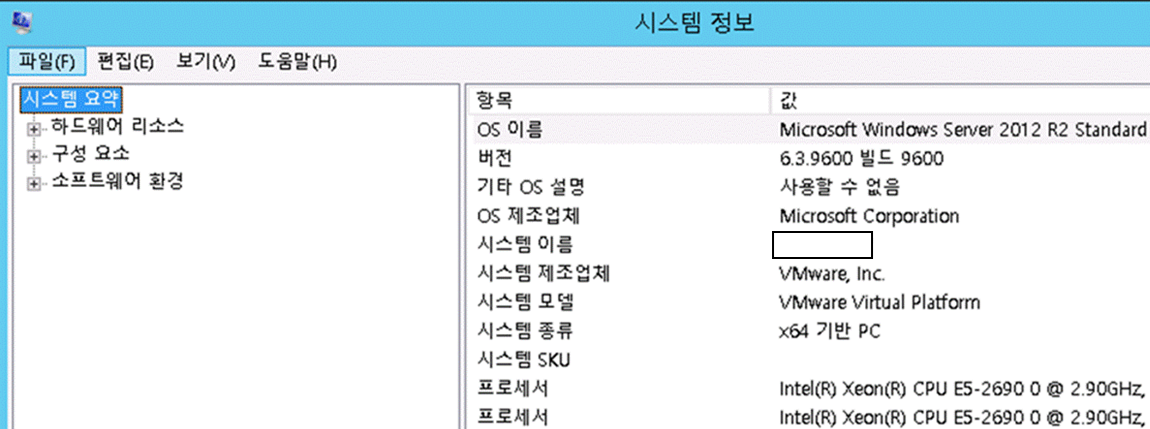Open the 파일(F) menu
Viewport: 1150px width, 429px height.
point(48,62)
